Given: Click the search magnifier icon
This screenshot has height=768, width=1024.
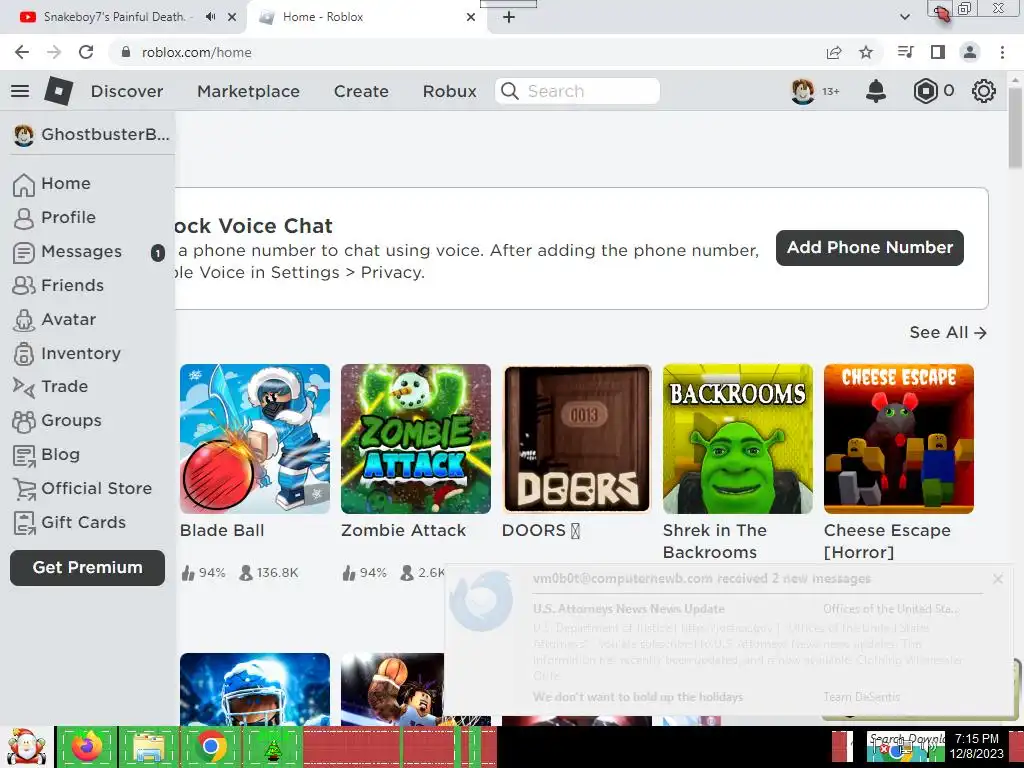Looking at the screenshot, I should click(x=509, y=91).
